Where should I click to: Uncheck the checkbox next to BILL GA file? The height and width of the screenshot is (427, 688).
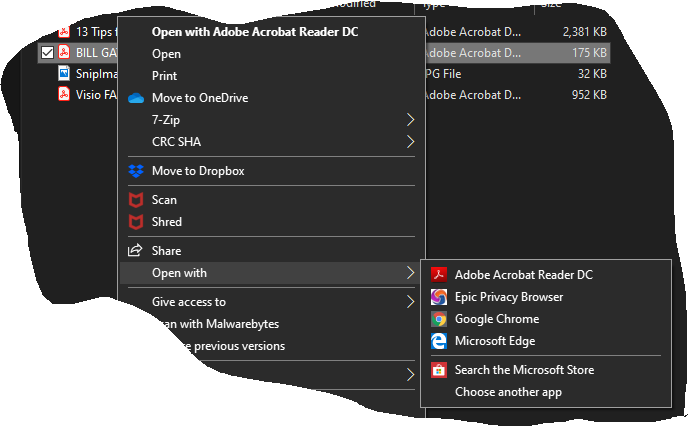click(x=47, y=53)
